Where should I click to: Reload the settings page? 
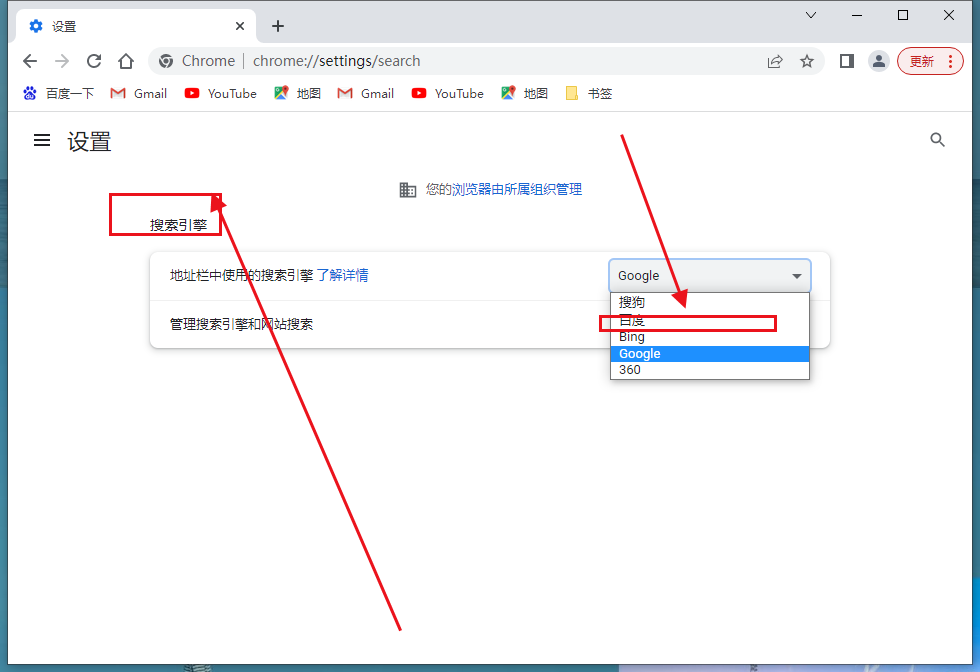tap(94, 61)
